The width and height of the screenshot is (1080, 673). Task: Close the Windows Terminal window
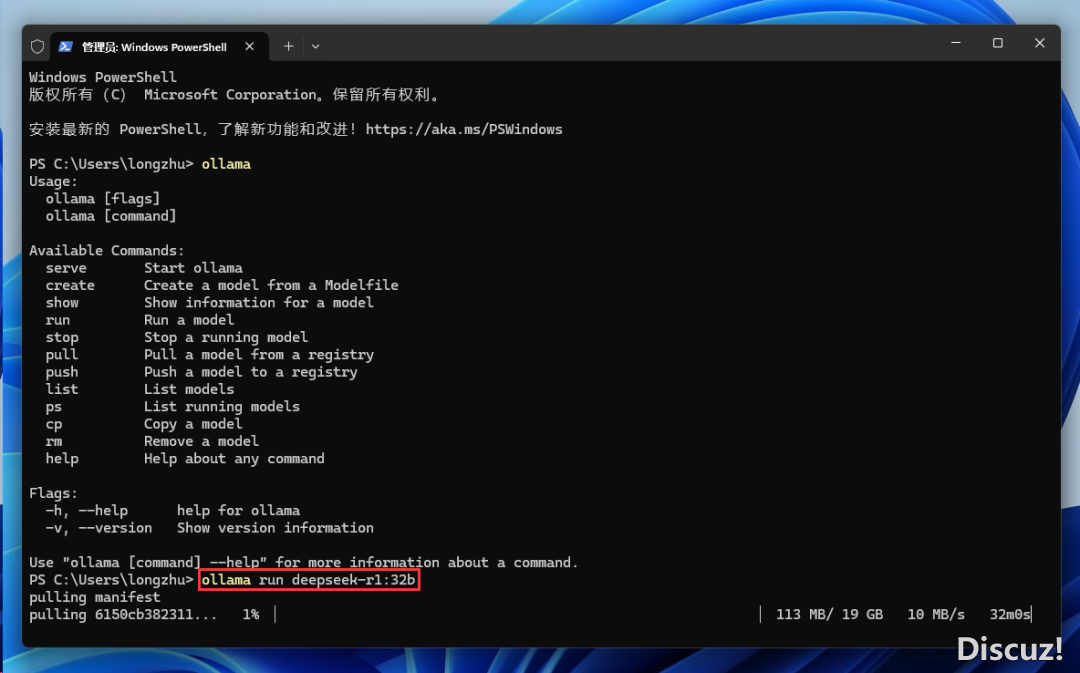(x=1040, y=43)
